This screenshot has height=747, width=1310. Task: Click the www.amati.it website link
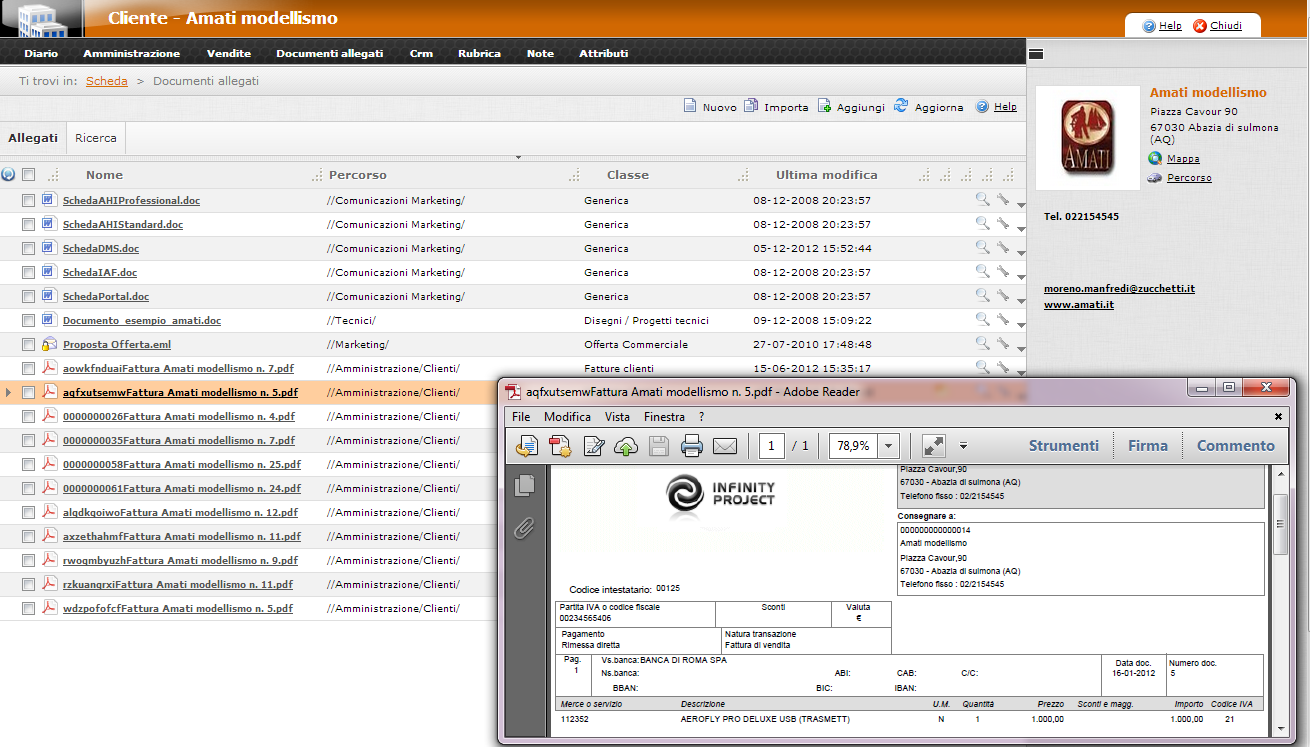click(1078, 304)
